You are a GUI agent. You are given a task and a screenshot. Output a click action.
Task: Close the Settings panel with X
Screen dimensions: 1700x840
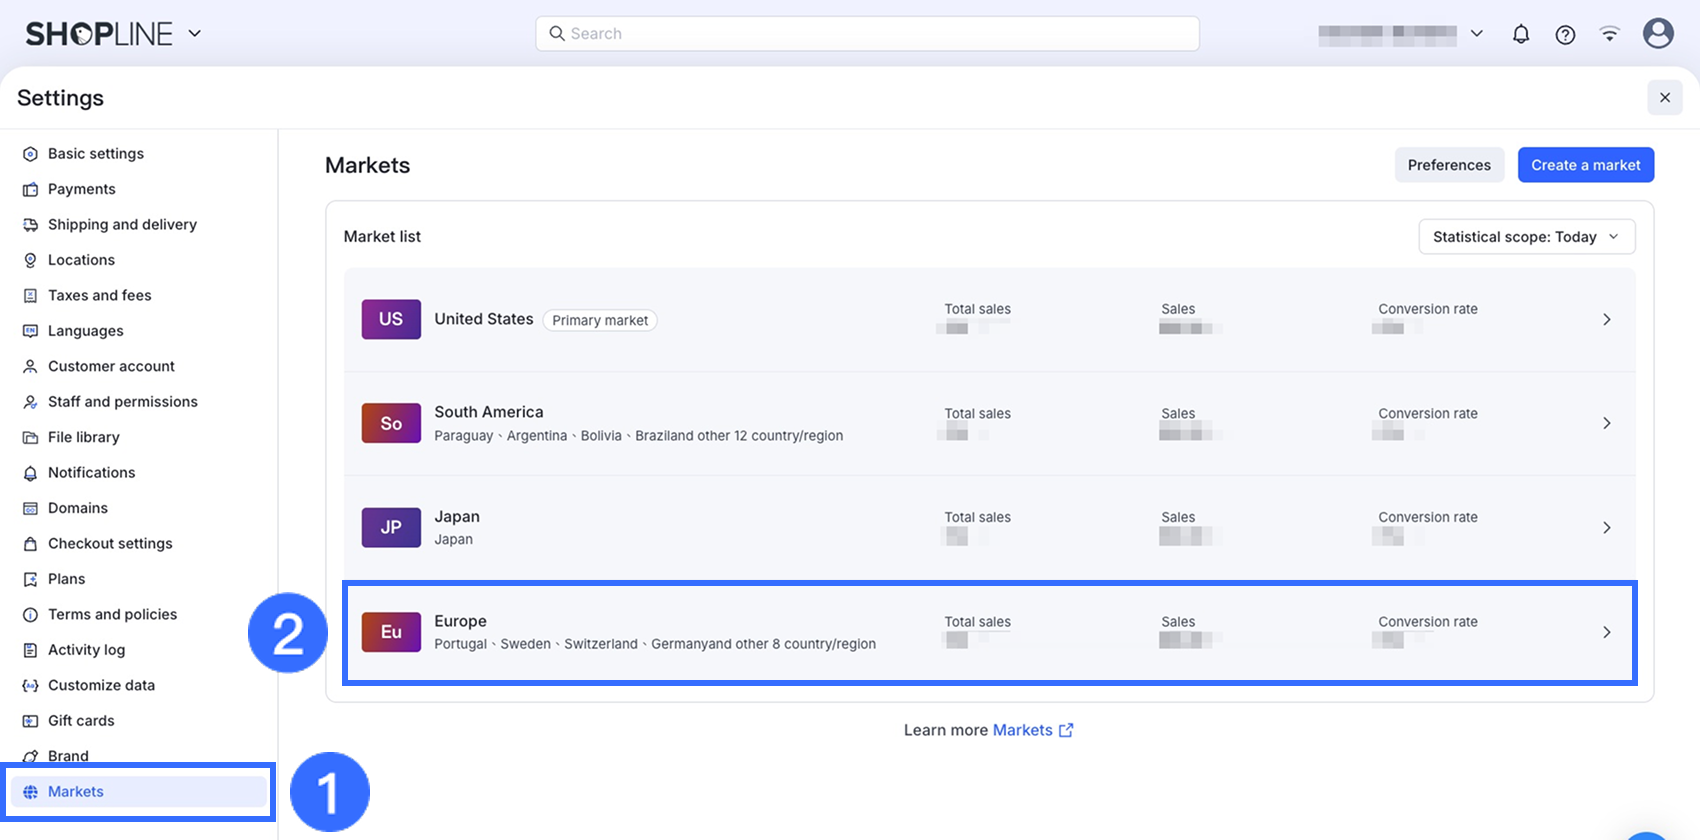coord(1664,98)
